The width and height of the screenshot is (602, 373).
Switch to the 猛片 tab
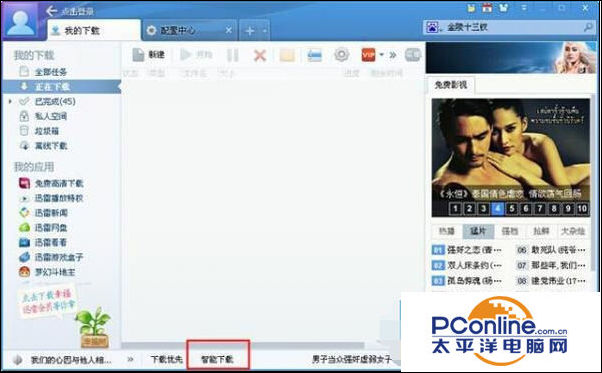pos(478,231)
